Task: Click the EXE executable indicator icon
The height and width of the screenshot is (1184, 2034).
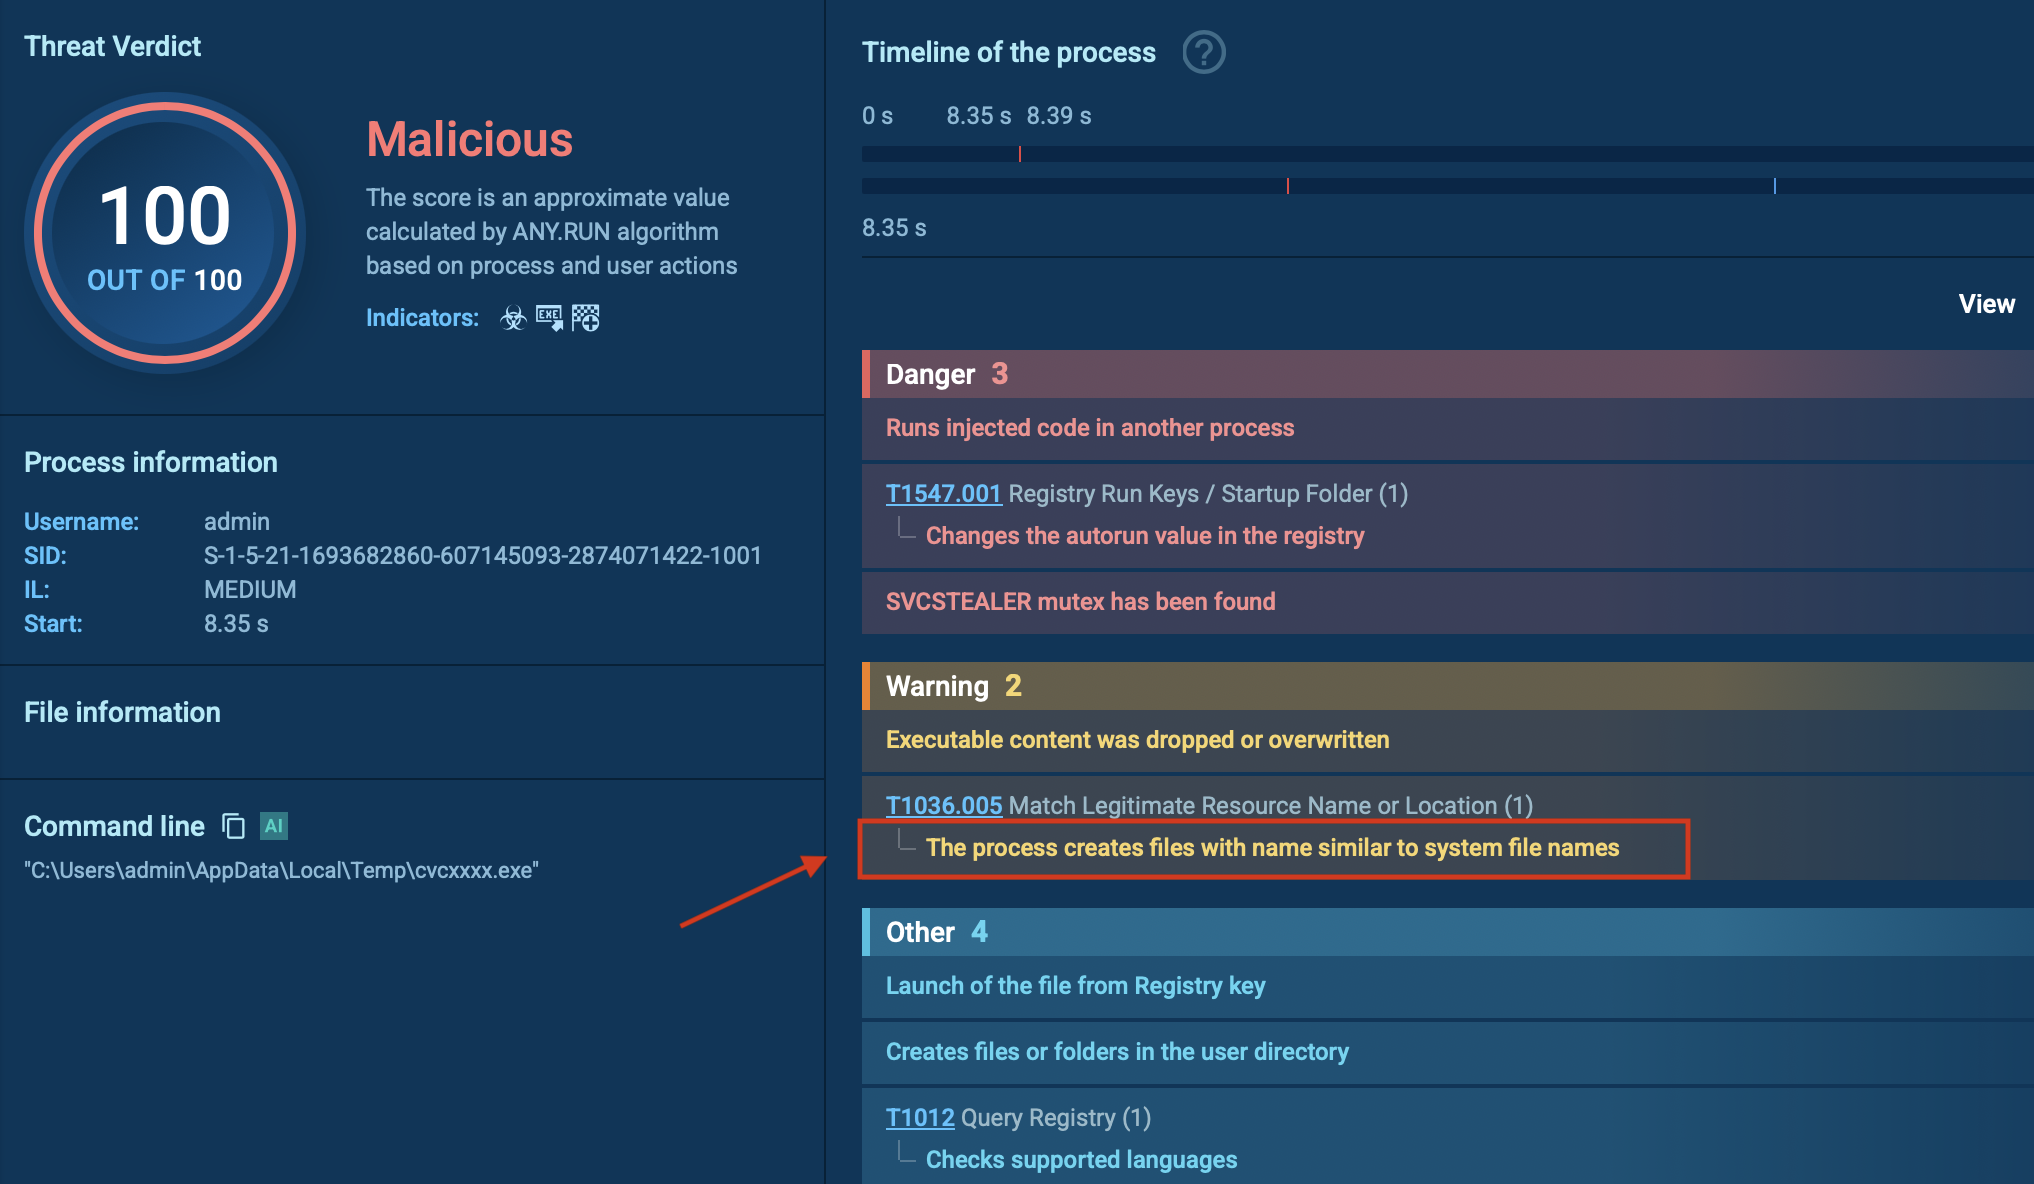Action: pyautogui.click(x=549, y=318)
